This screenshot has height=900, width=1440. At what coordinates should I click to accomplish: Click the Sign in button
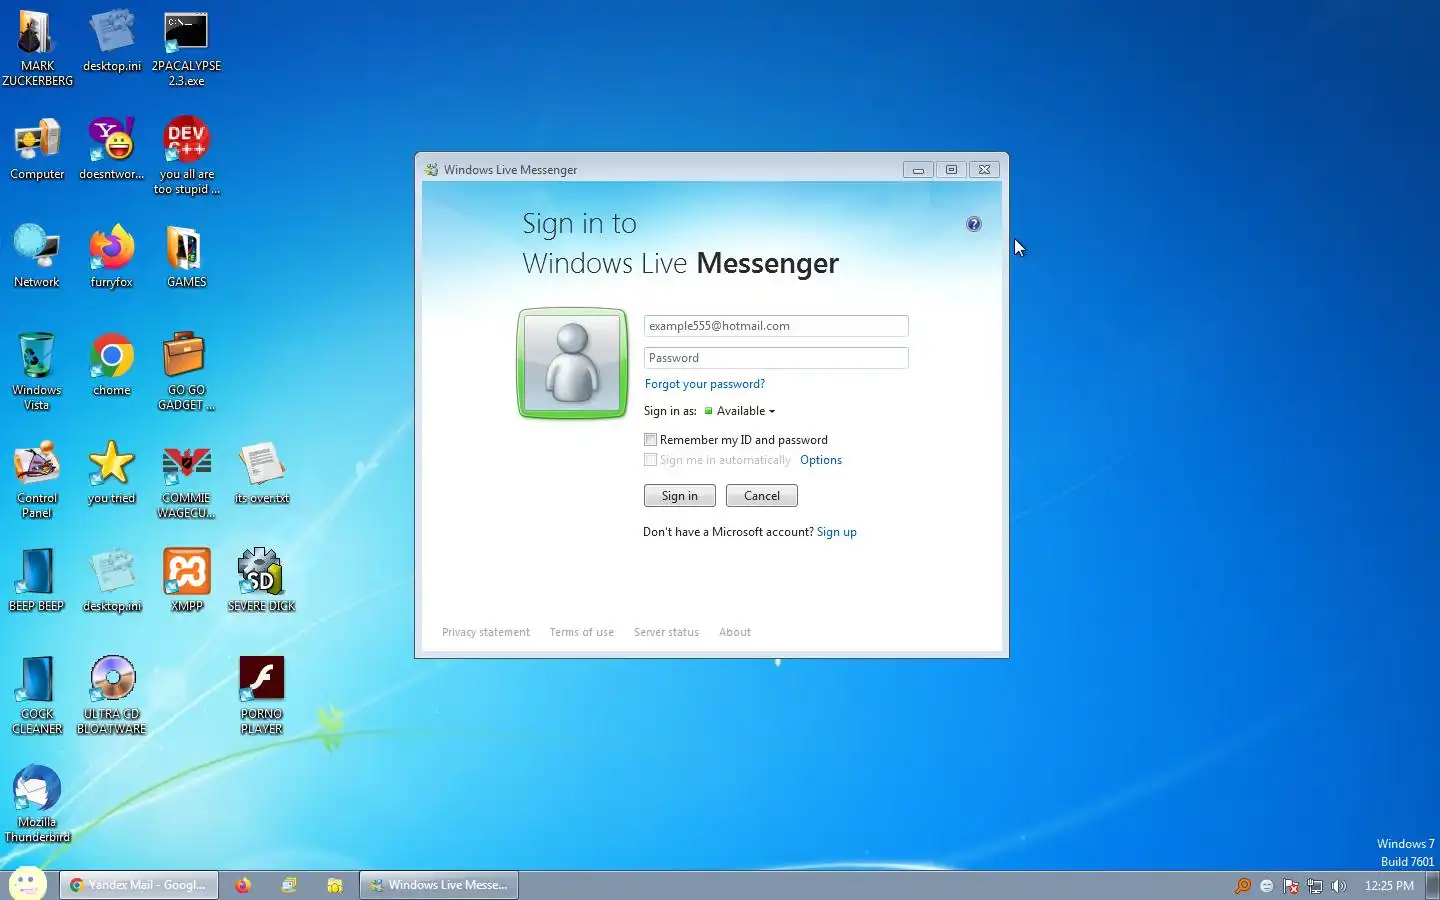tap(680, 496)
